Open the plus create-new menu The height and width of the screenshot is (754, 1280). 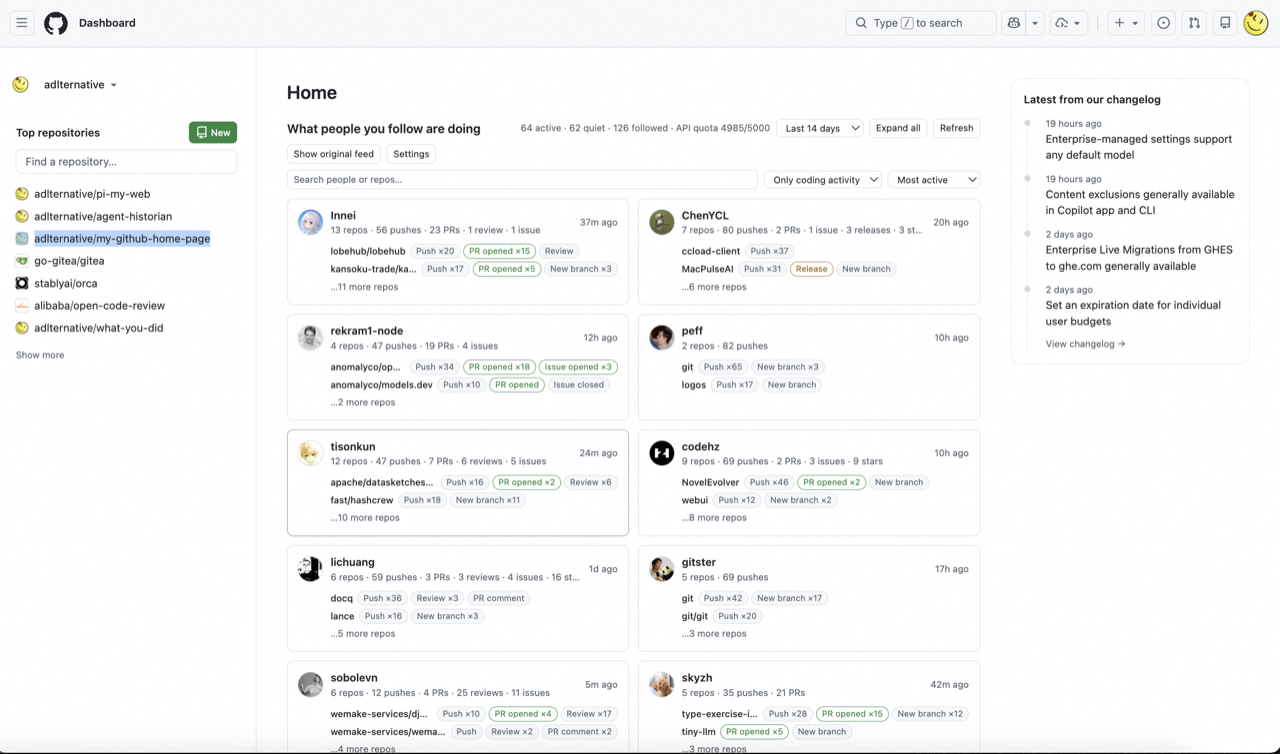click(x=1126, y=23)
